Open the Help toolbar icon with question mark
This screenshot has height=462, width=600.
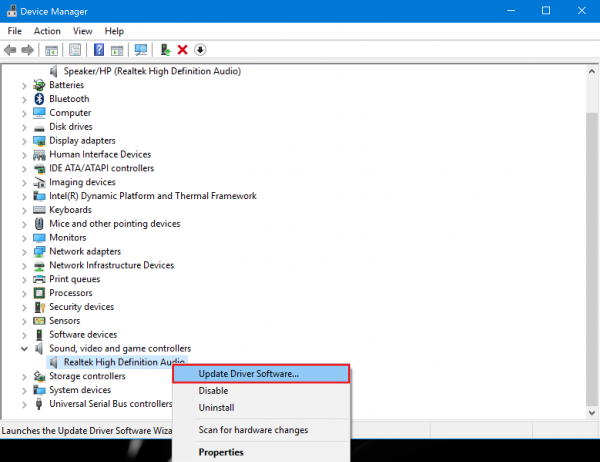point(99,50)
